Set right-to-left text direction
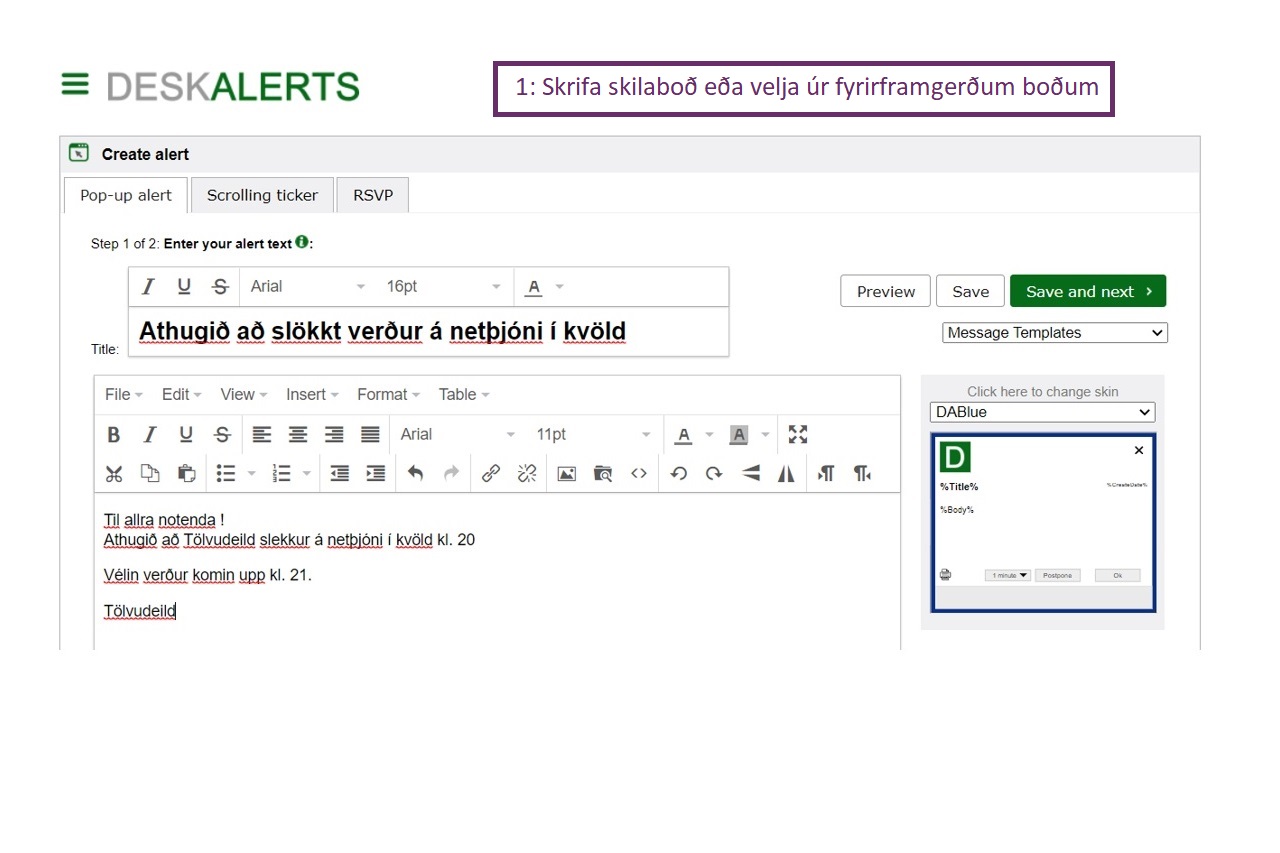The image size is (1280, 853). pyautogui.click(x=862, y=474)
